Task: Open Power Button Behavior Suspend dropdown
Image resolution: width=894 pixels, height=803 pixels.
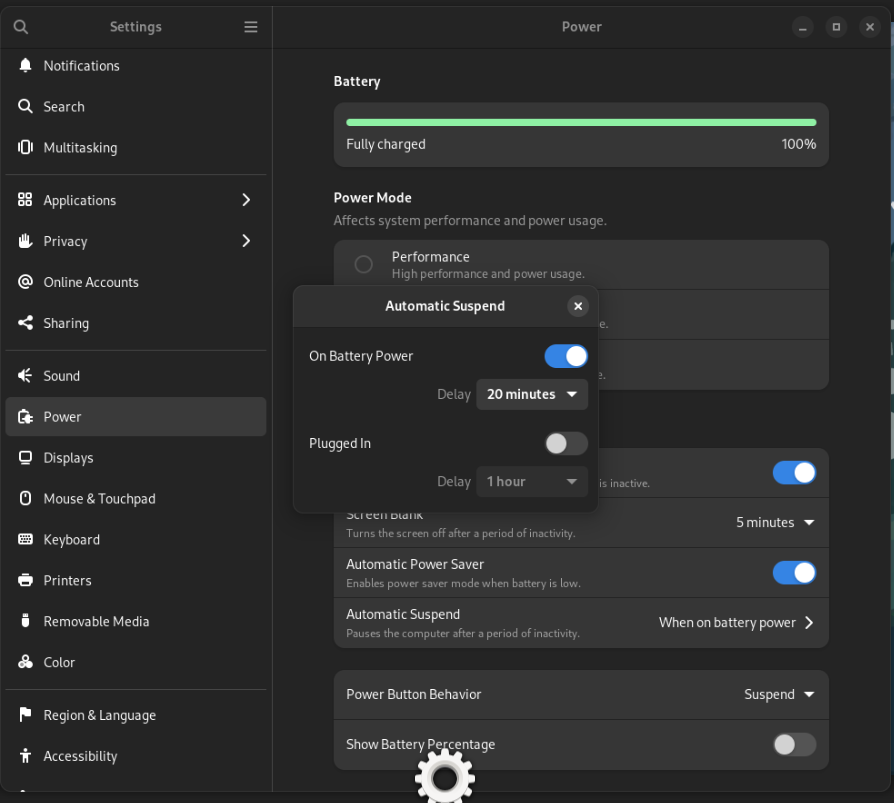Action: pyautogui.click(x=779, y=694)
